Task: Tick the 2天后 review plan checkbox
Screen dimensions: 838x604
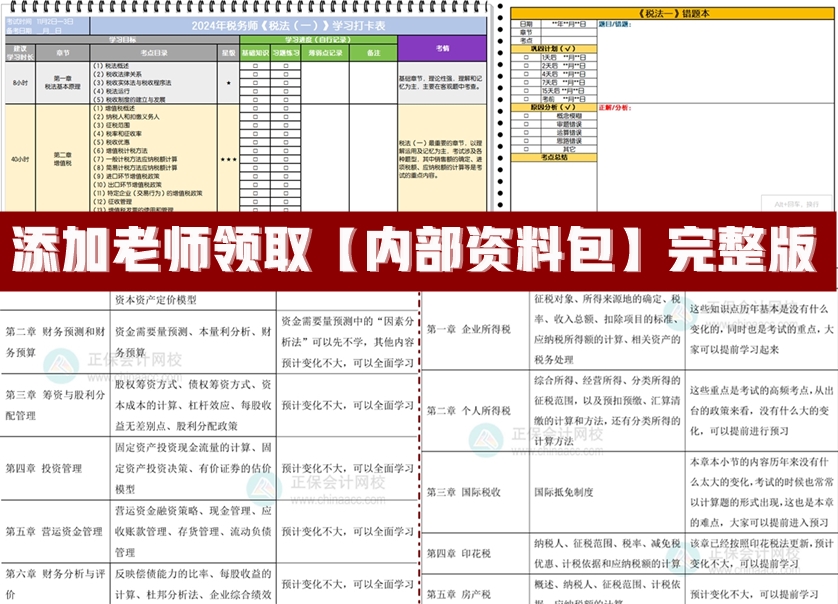Action: [x=526, y=66]
